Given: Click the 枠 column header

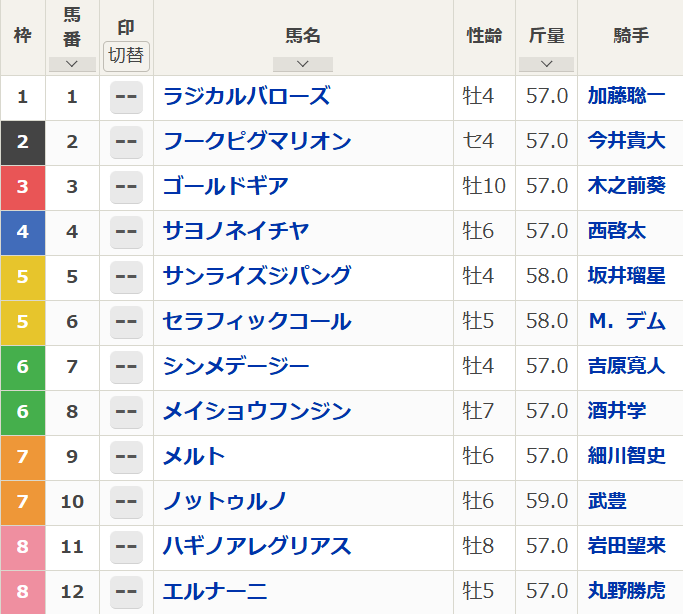Looking at the screenshot, I should point(23,36).
